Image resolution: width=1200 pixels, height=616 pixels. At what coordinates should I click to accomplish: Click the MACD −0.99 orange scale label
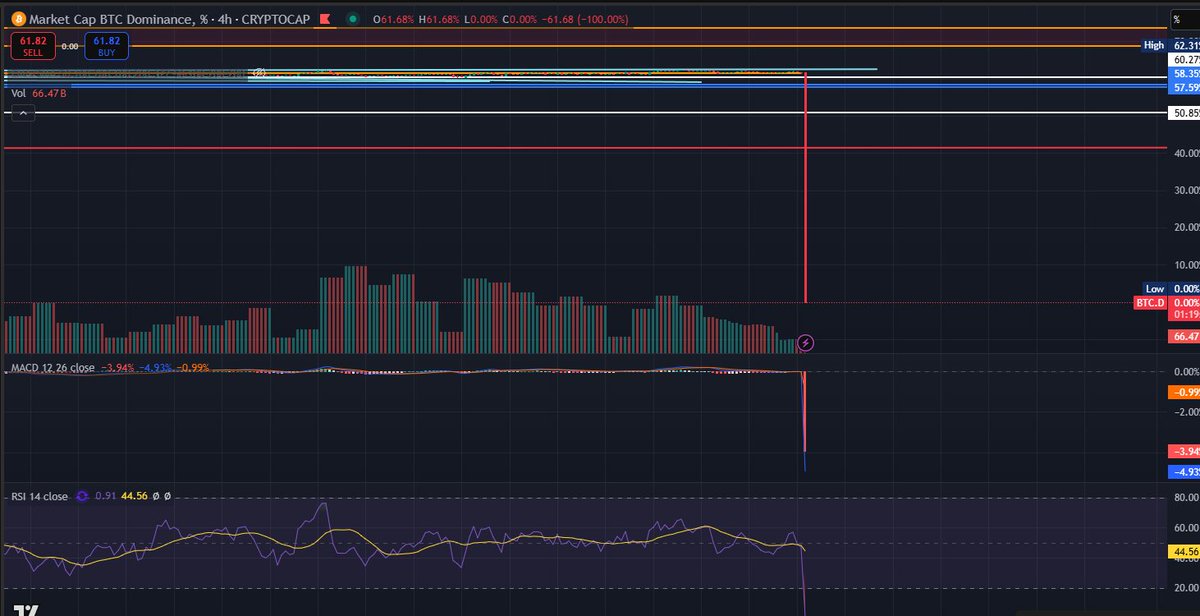click(x=1184, y=391)
